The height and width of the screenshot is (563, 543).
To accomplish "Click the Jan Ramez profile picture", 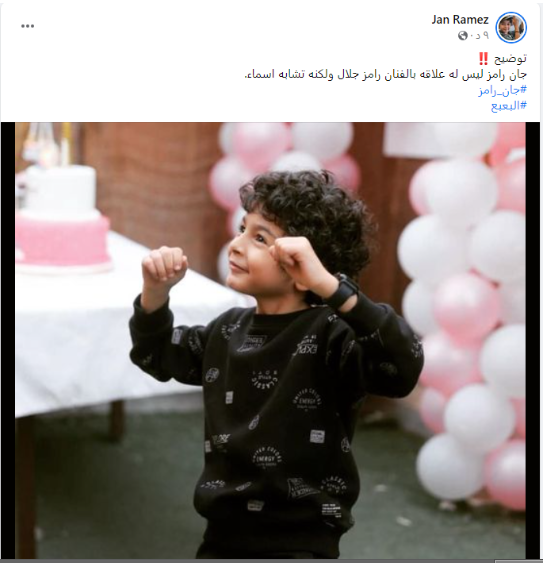I will 511,27.
